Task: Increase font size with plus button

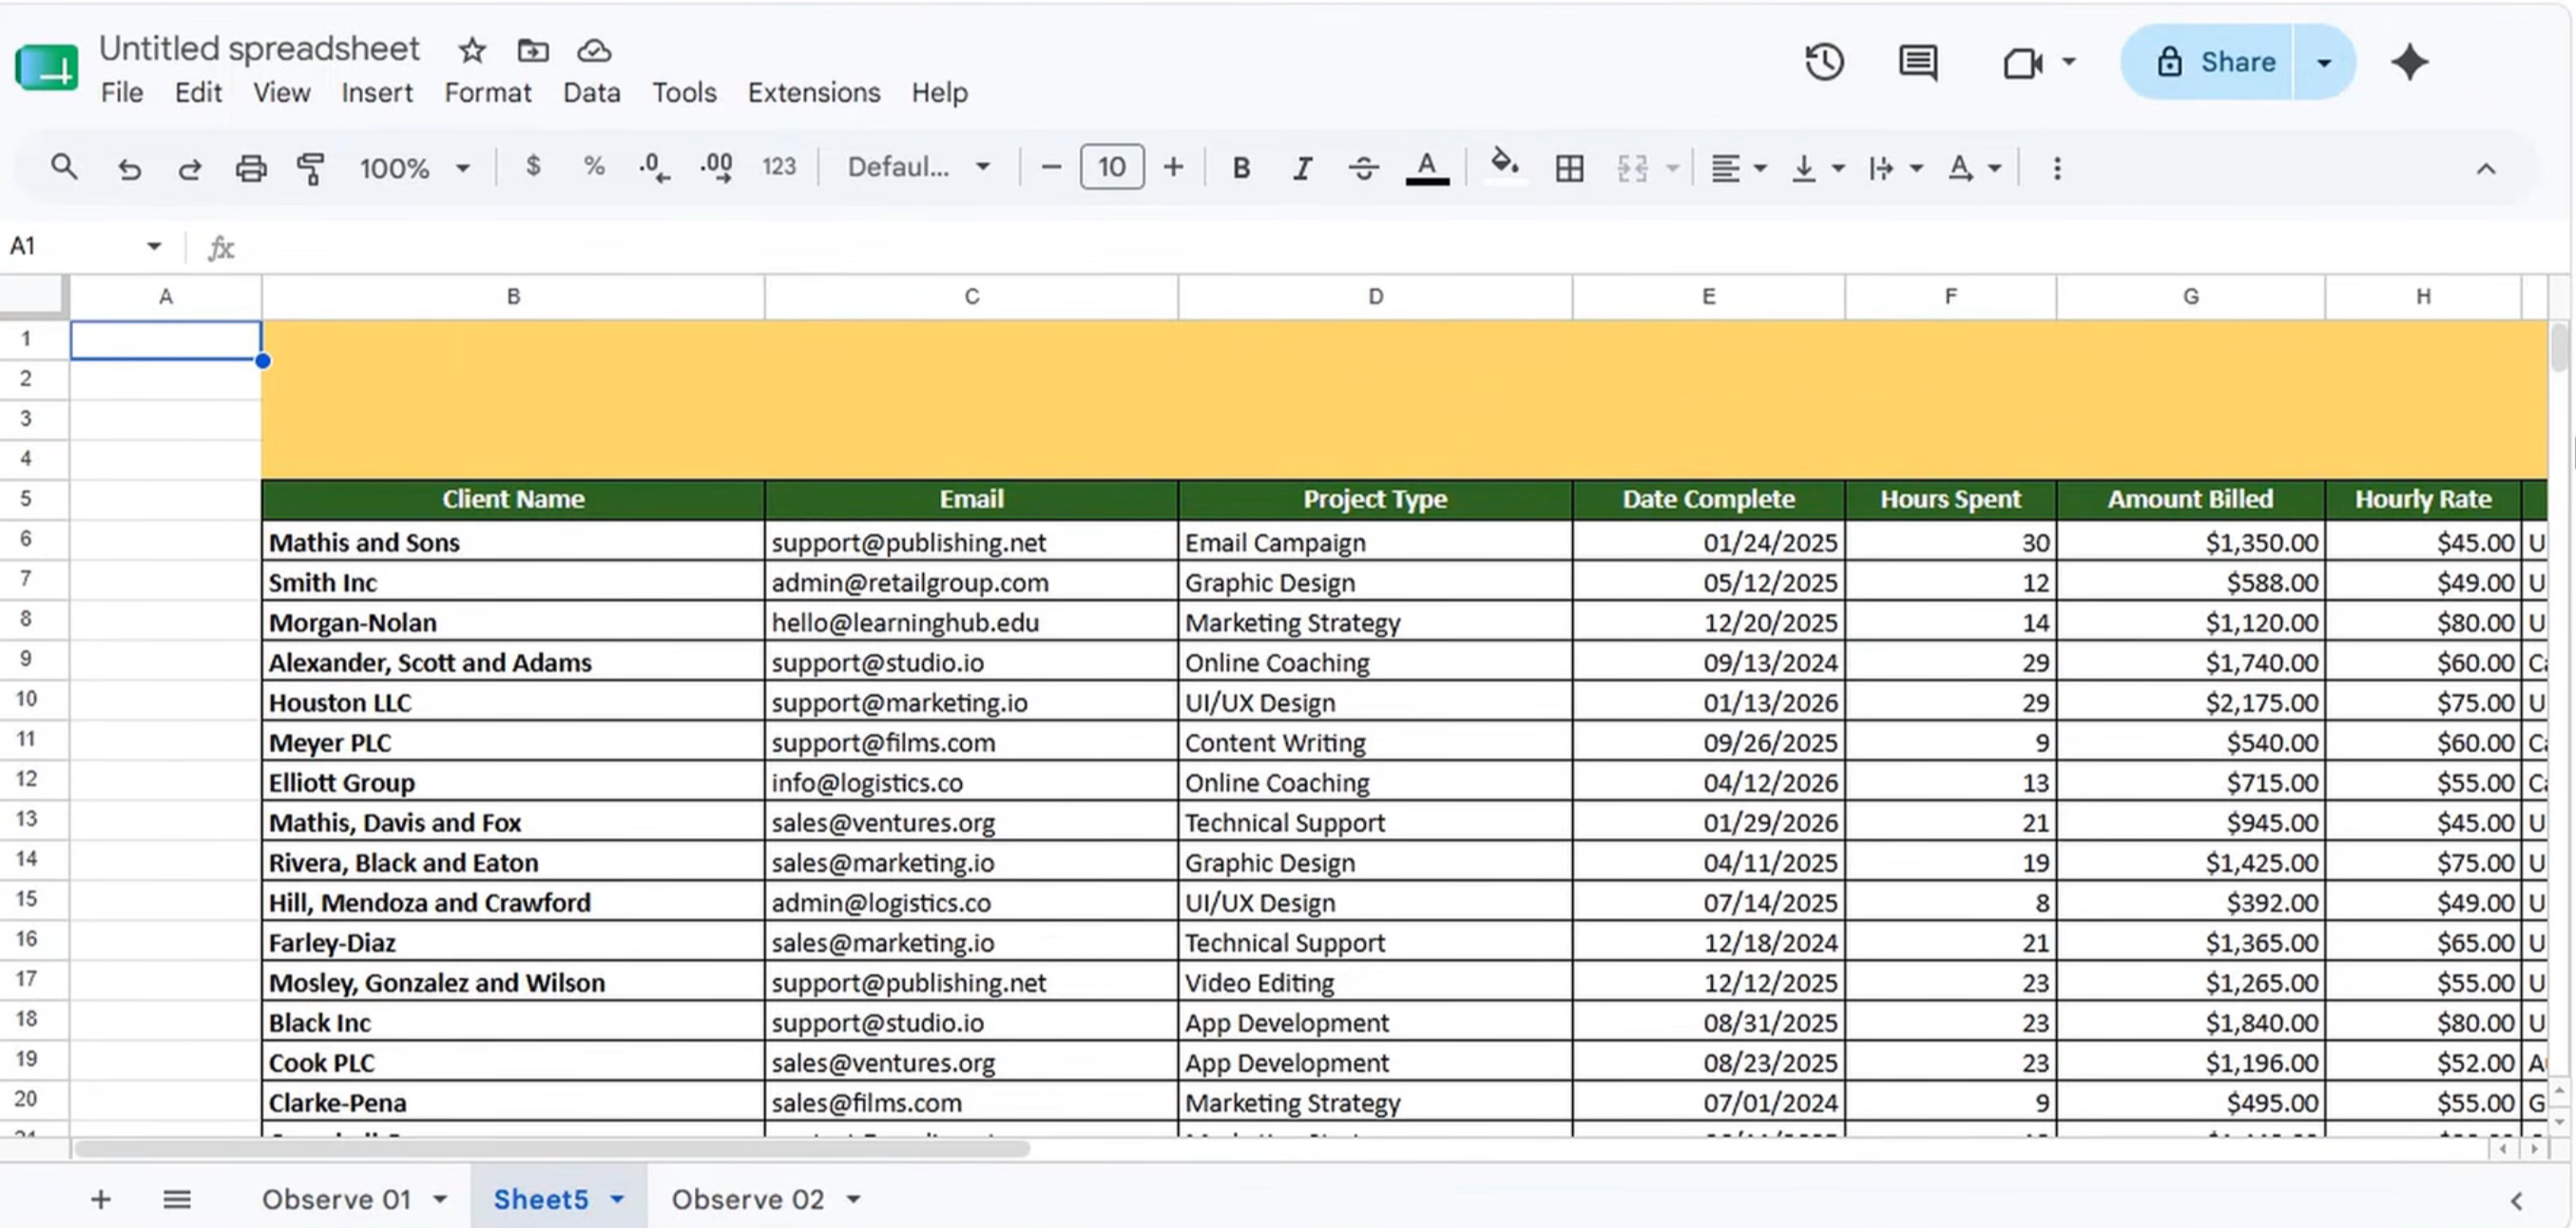Action: [1173, 167]
